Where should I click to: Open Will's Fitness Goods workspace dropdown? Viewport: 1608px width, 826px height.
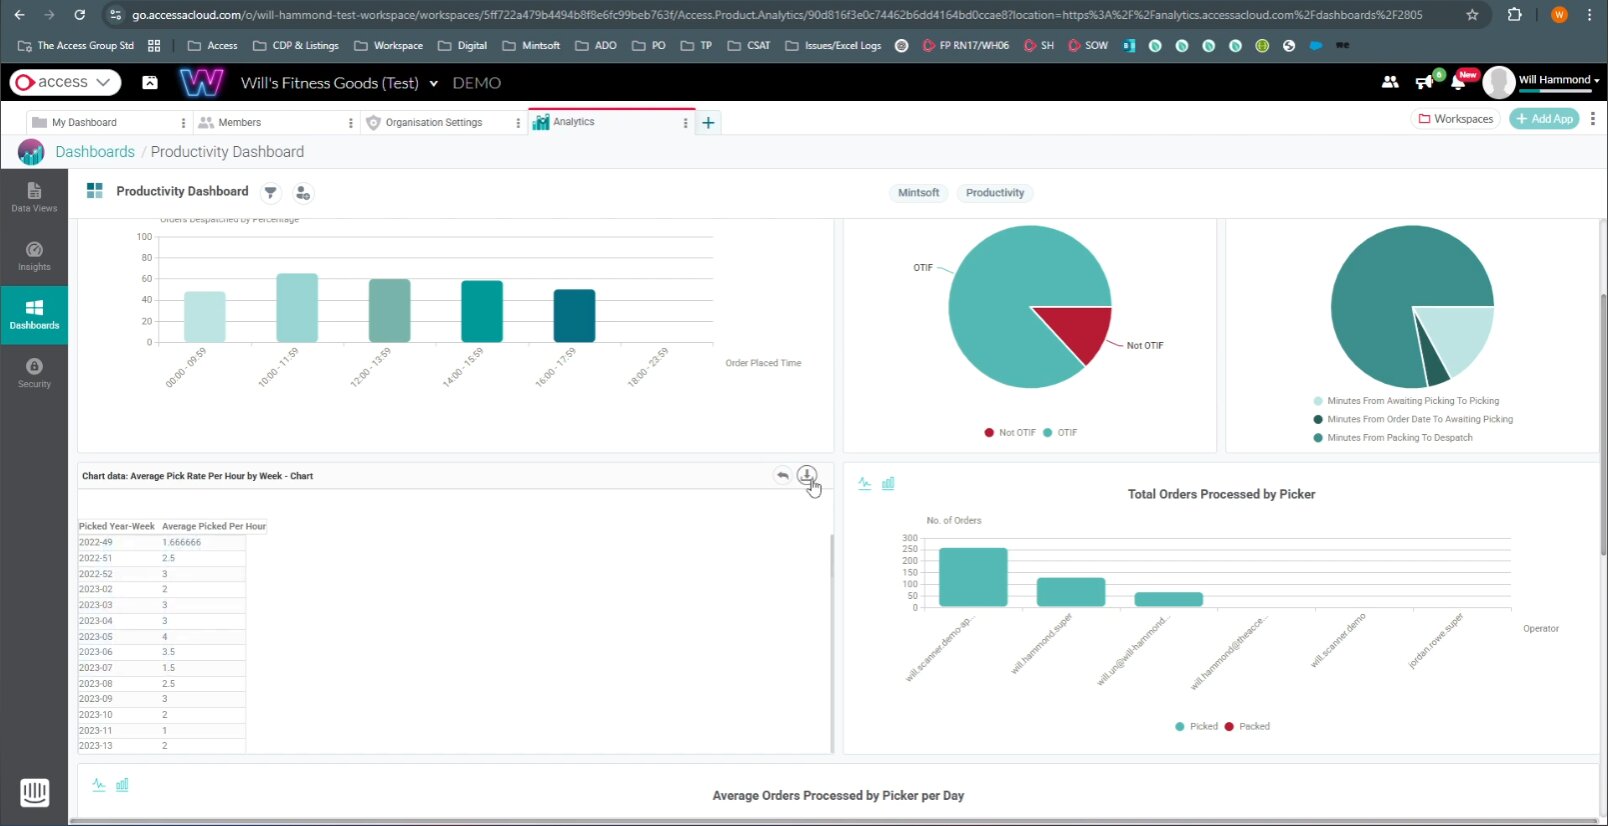(433, 83)
